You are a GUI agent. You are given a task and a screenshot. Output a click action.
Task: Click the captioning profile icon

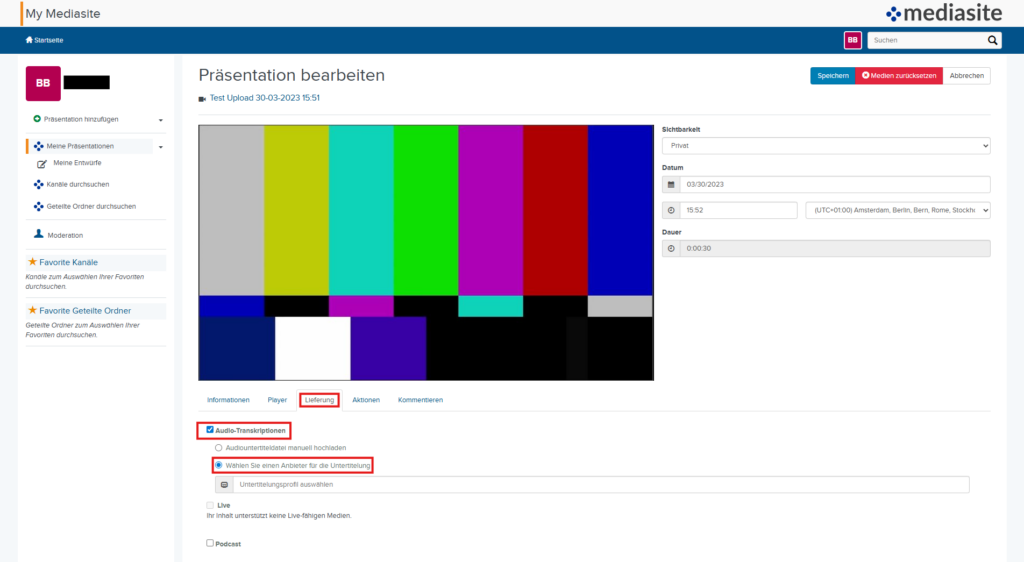click(x=224, y=485)
